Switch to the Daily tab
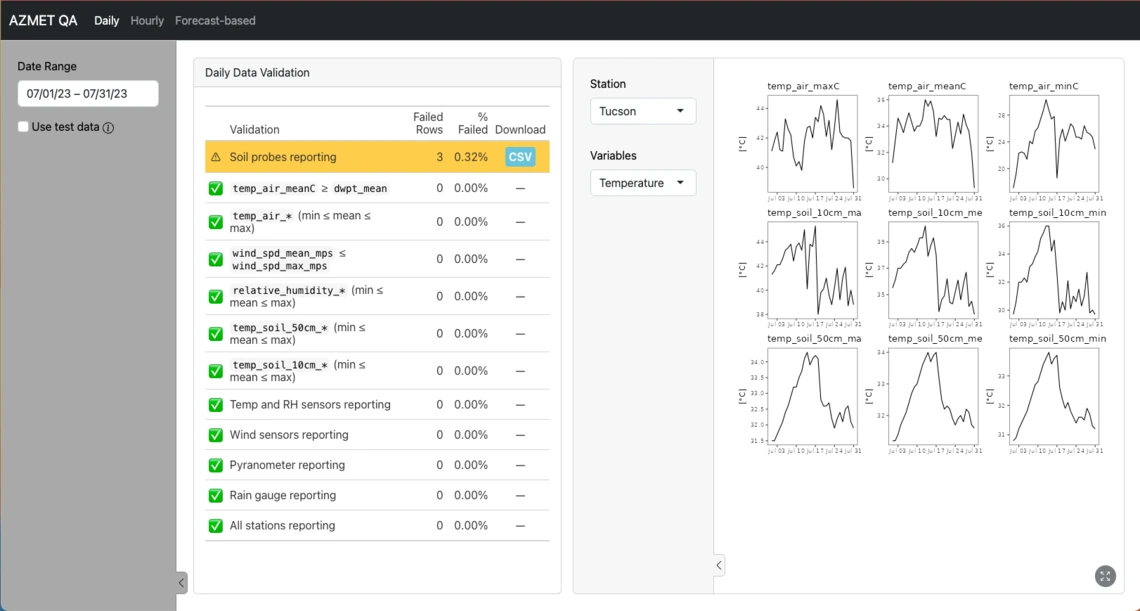The image size is (1140, 611). pos(106,20)
